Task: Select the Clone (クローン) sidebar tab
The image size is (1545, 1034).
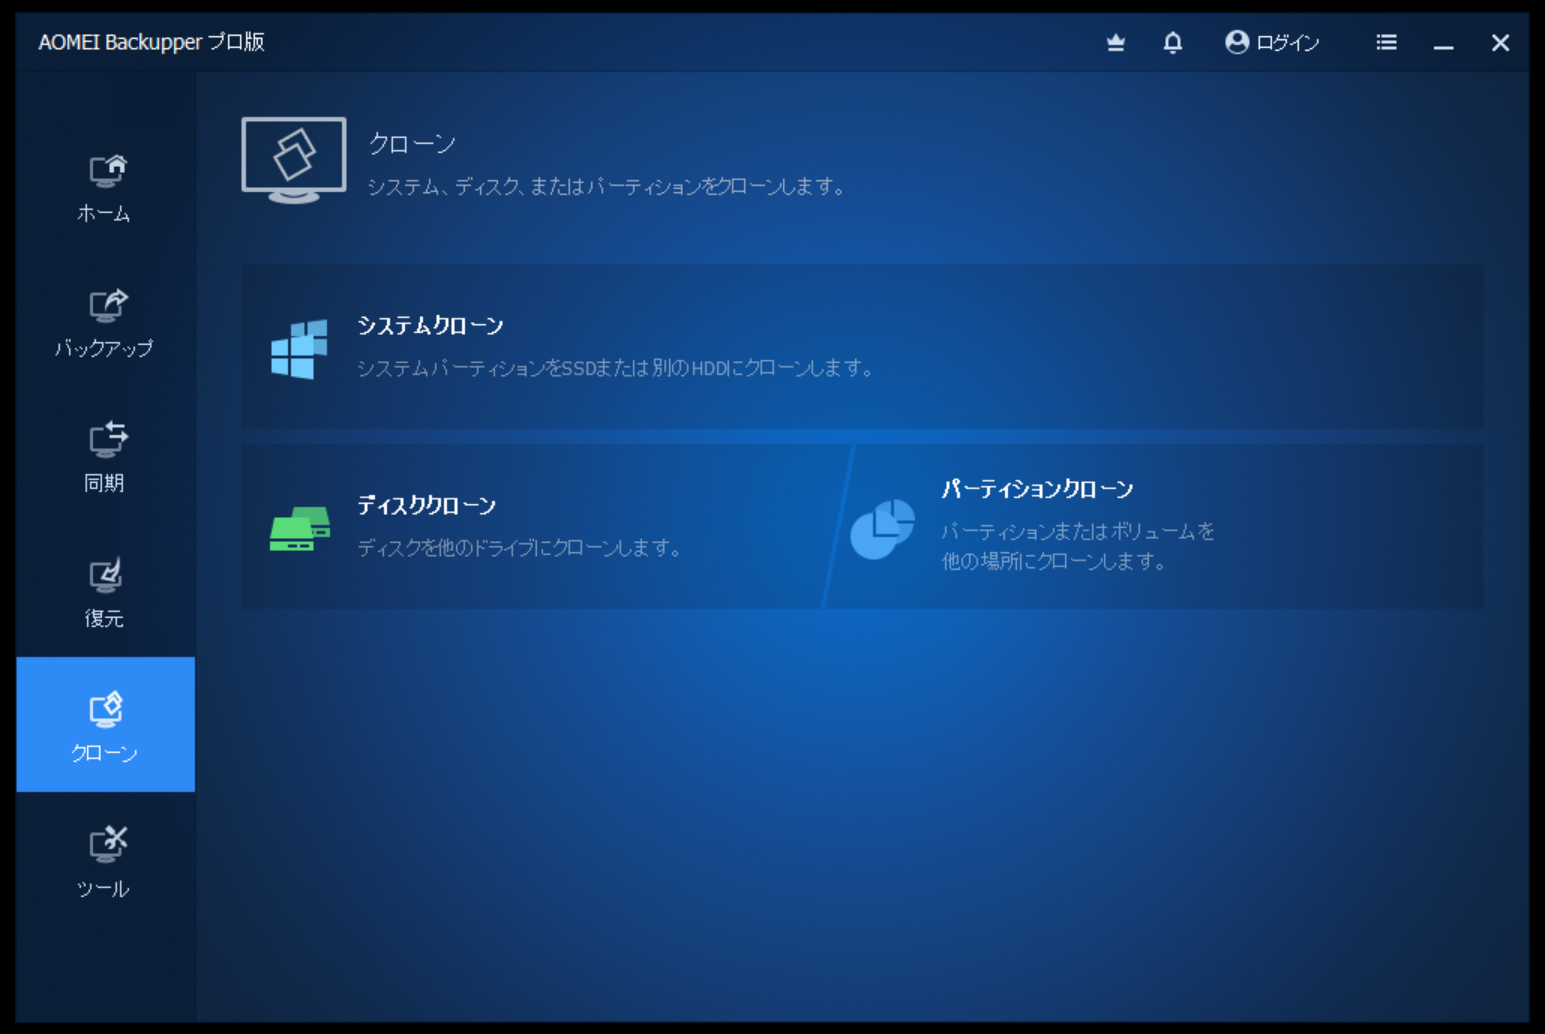Action: tap(105, 725)
